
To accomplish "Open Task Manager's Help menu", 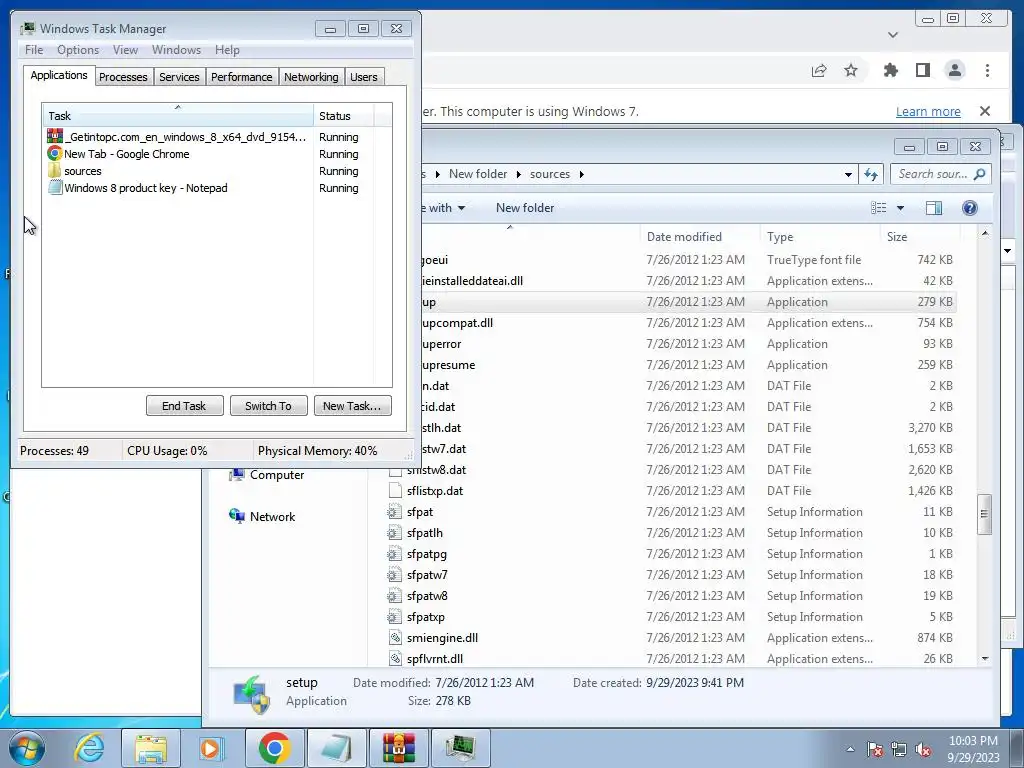I will coord(227,50).
